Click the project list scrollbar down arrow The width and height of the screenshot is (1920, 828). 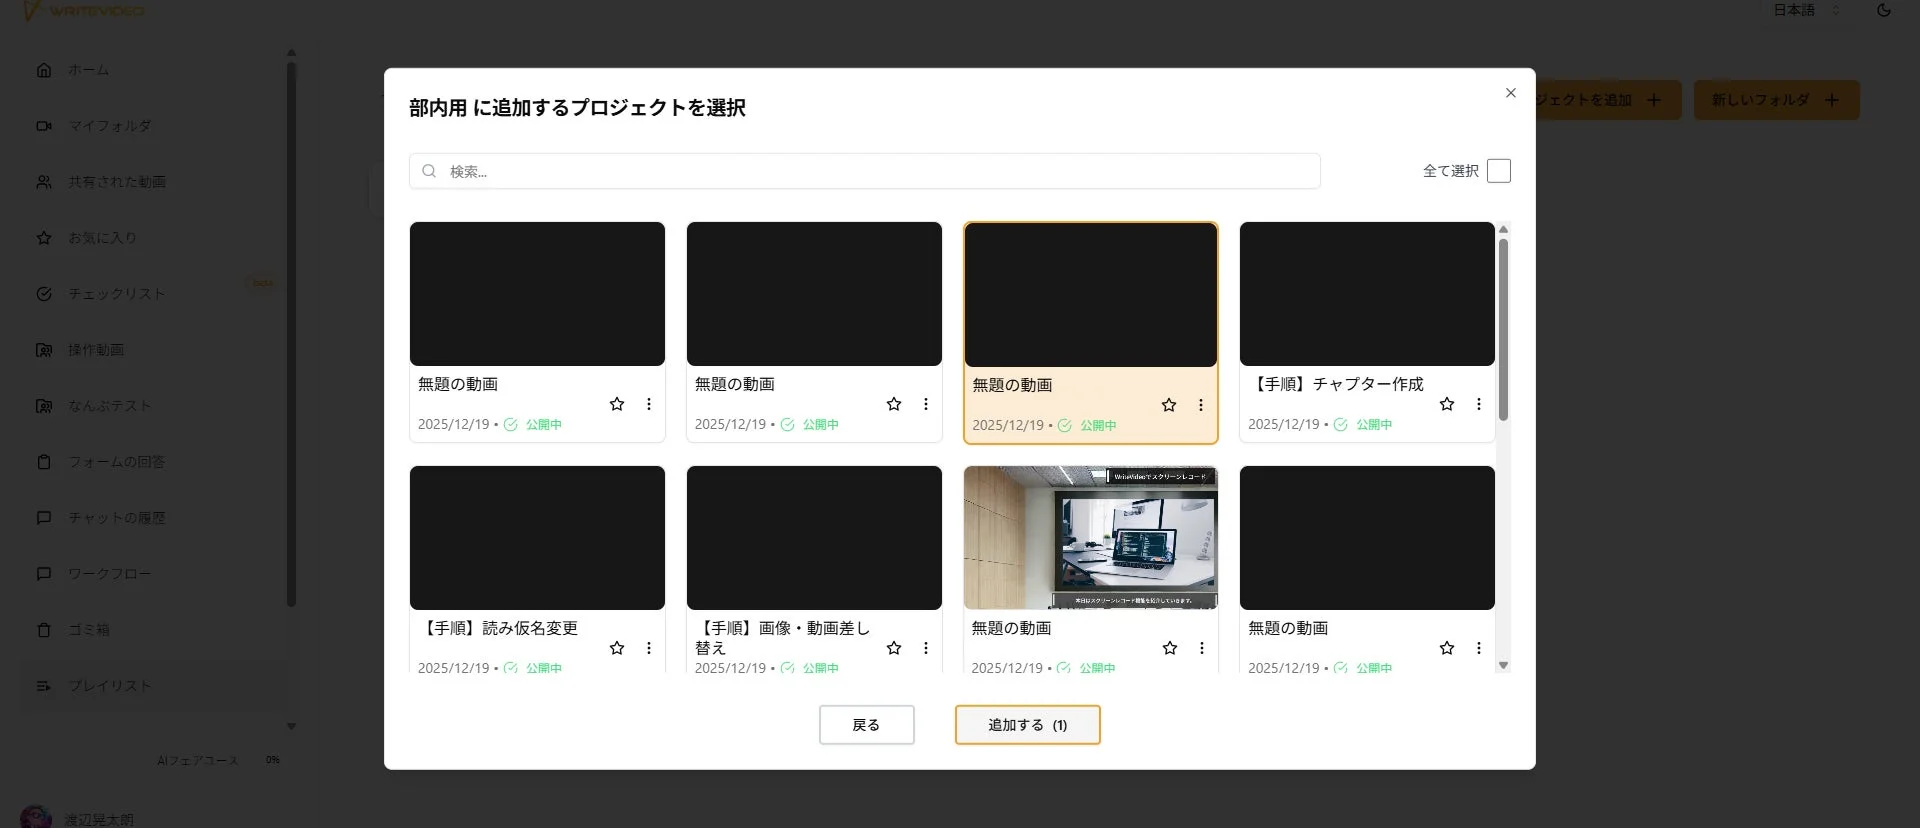(x=1503, y=665)
